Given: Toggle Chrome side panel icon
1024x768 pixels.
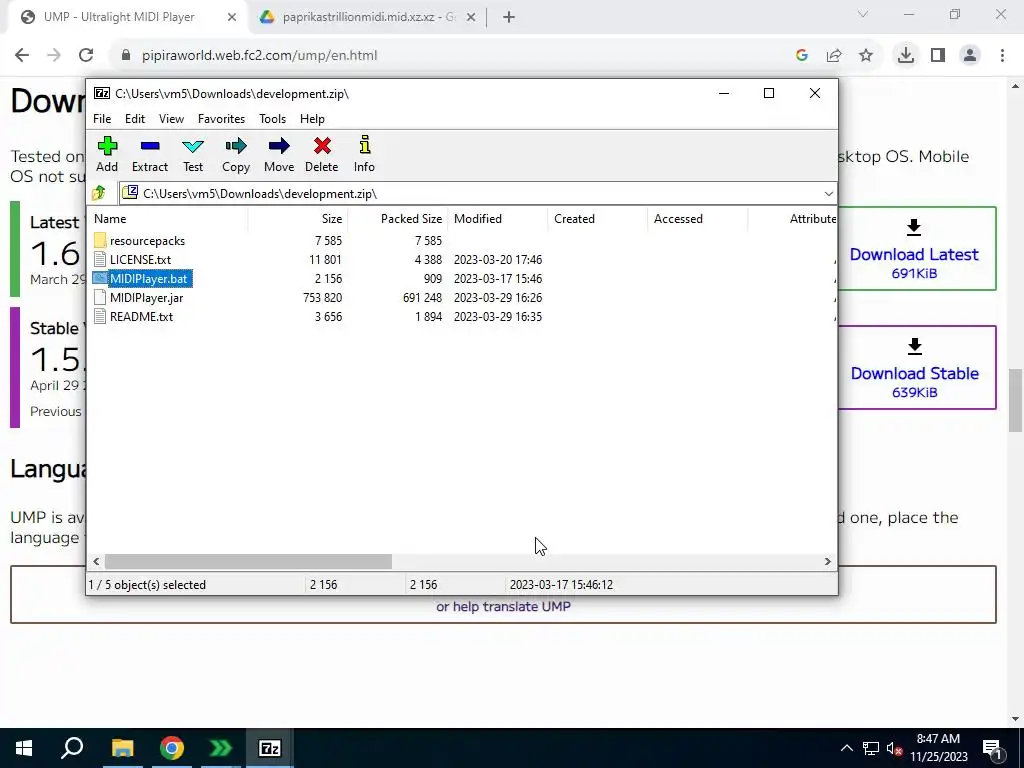Looking at the screenshot, I should pos(938,56).
